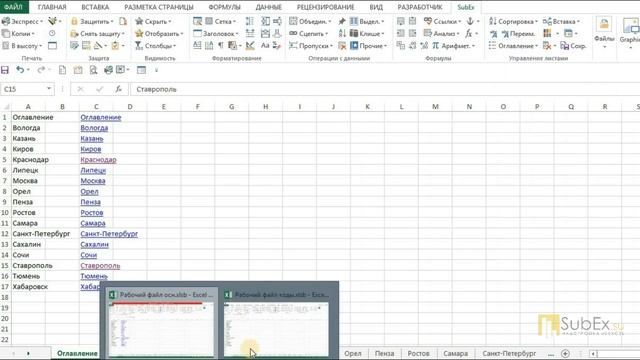This screenshot has height=360, width=640.
Task: Open the Сетка dropdown
Action: click(220, 21)
